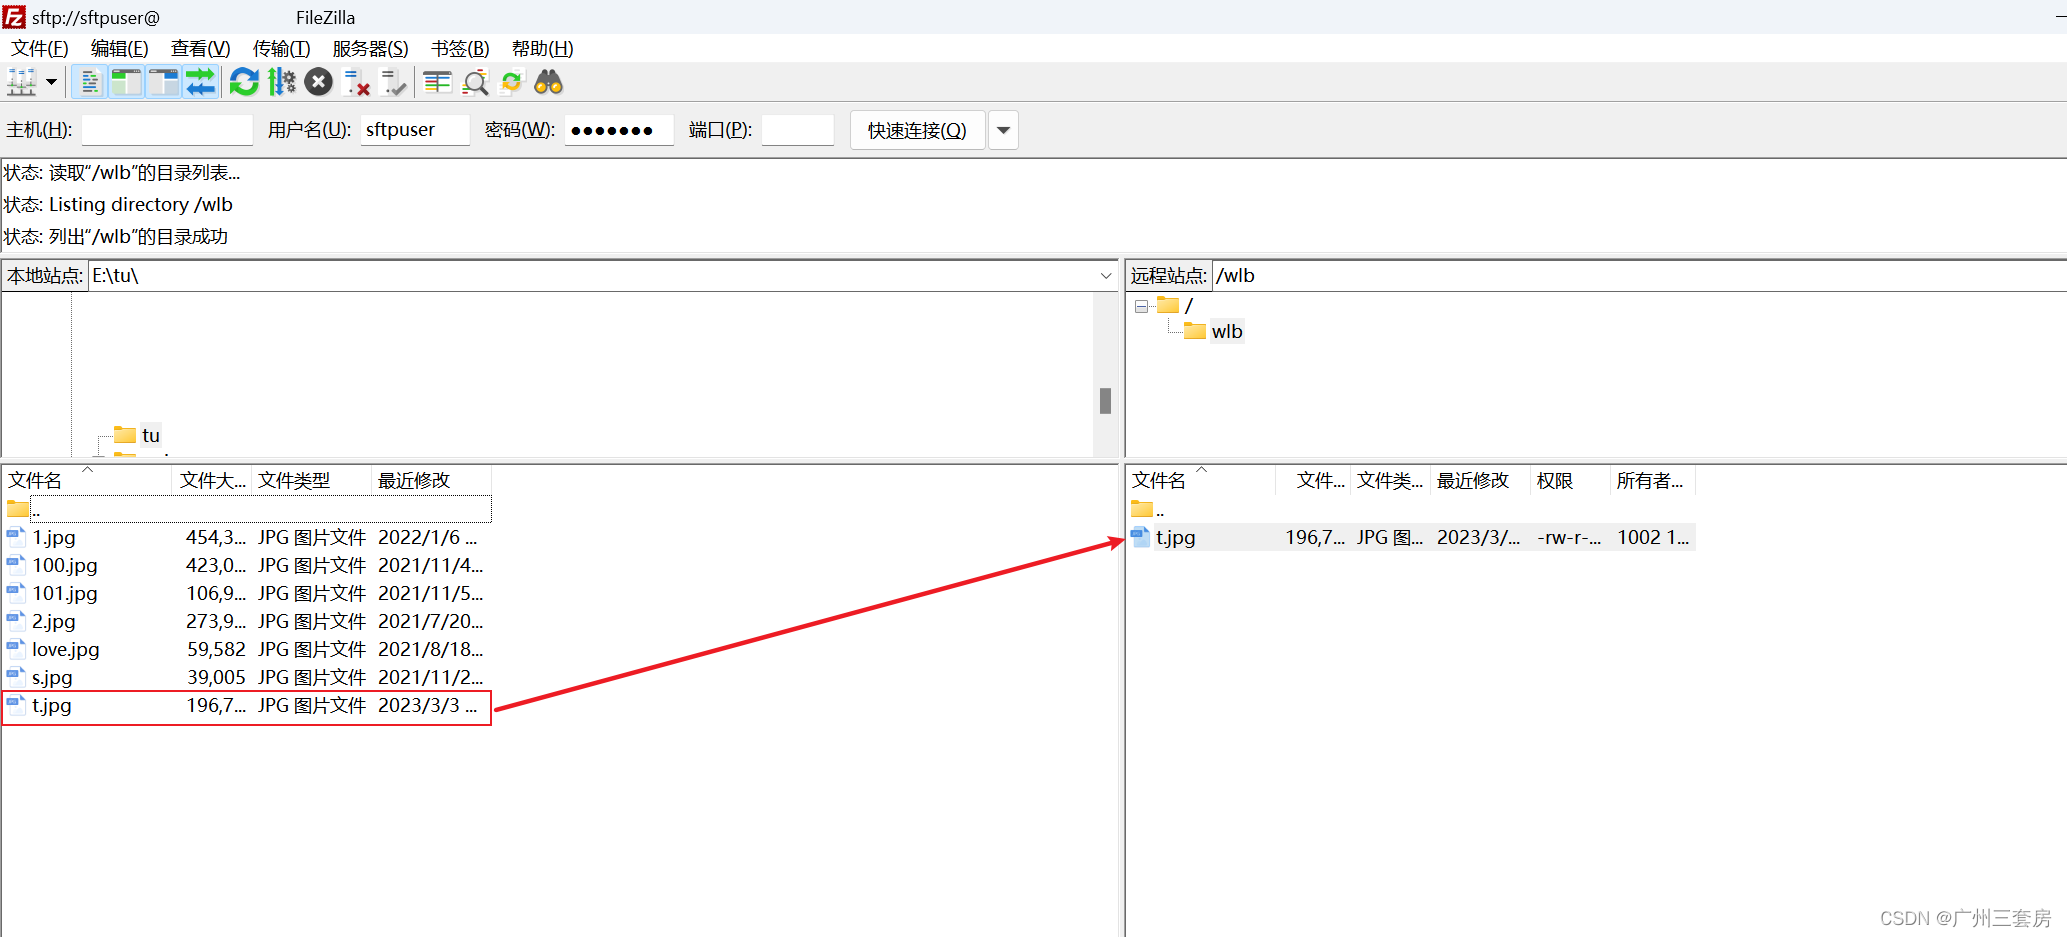Sort local files by 文件名 column
Image resolution: width=2067 pixels, height=937 pixels.
[87, 480]
